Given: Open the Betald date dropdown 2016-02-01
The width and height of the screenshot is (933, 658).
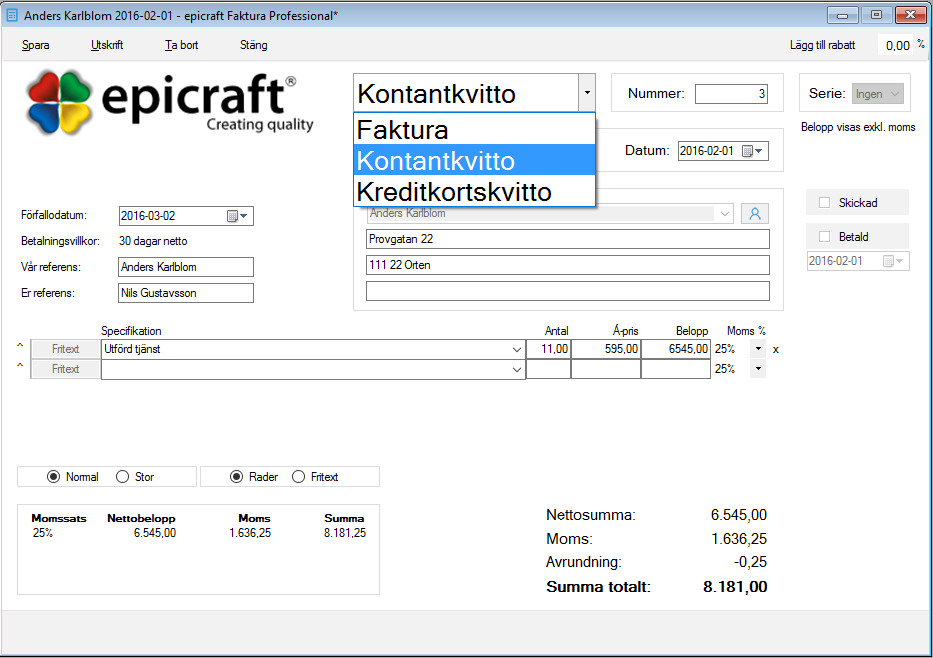Looking at the screenshot, I should pos(894,261).
